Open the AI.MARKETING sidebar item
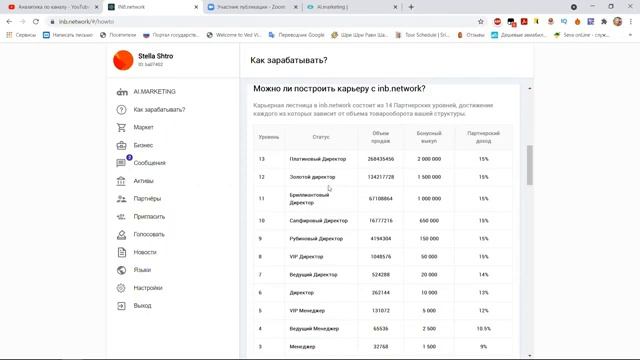 click(154, 92)
